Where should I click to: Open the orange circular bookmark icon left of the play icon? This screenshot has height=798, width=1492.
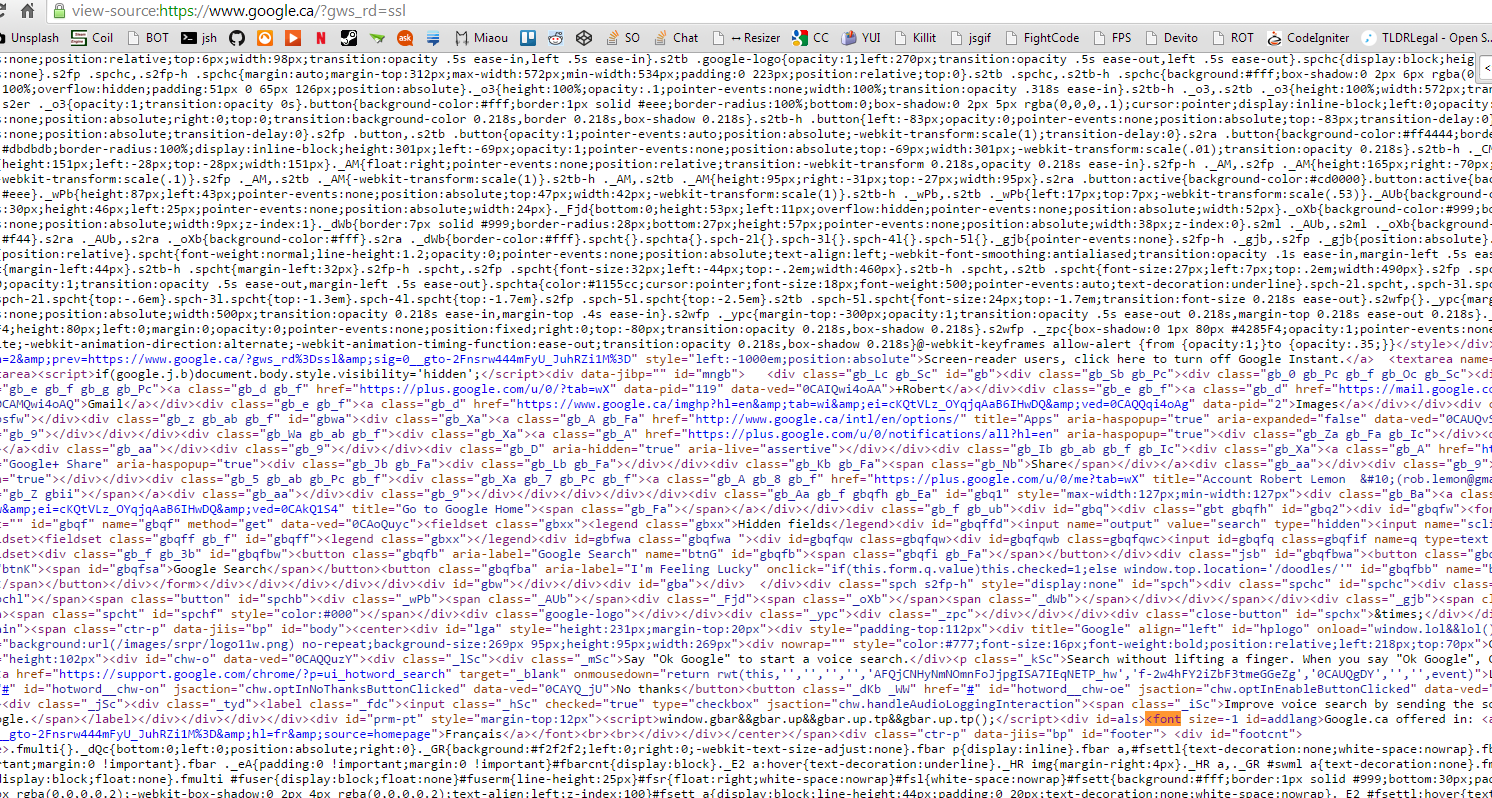coord(265,38)
